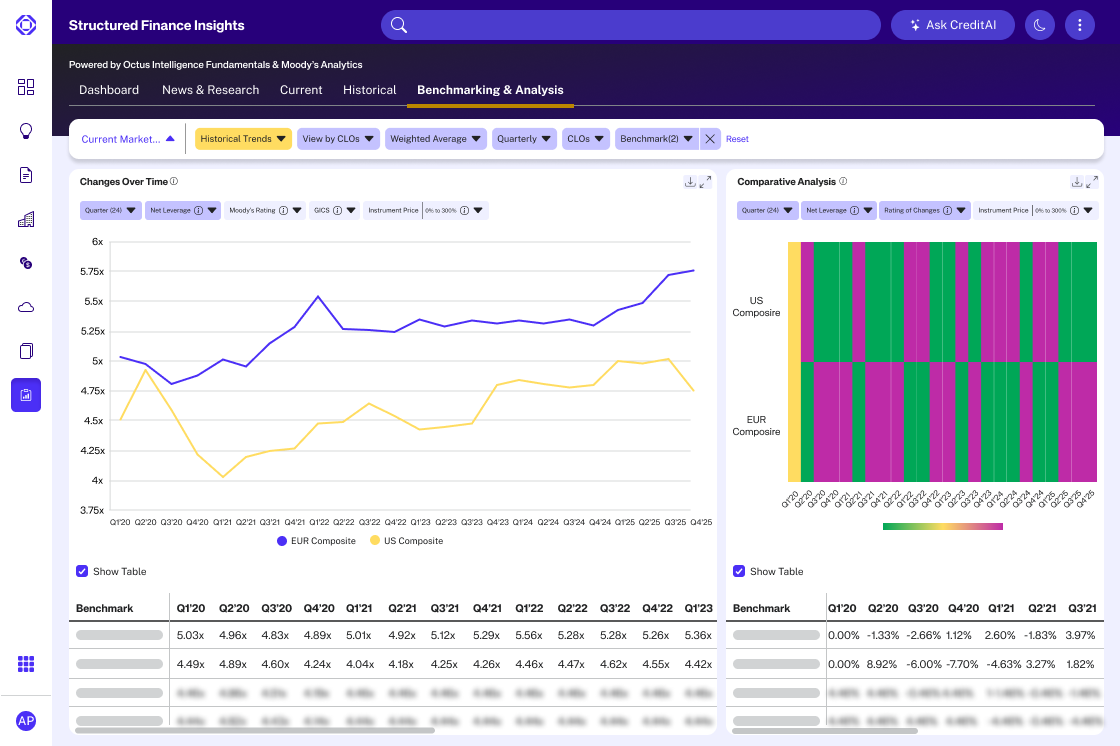Click the search magnifier in the top bar
1120x746 pixels.
click(x=398, y=24)
